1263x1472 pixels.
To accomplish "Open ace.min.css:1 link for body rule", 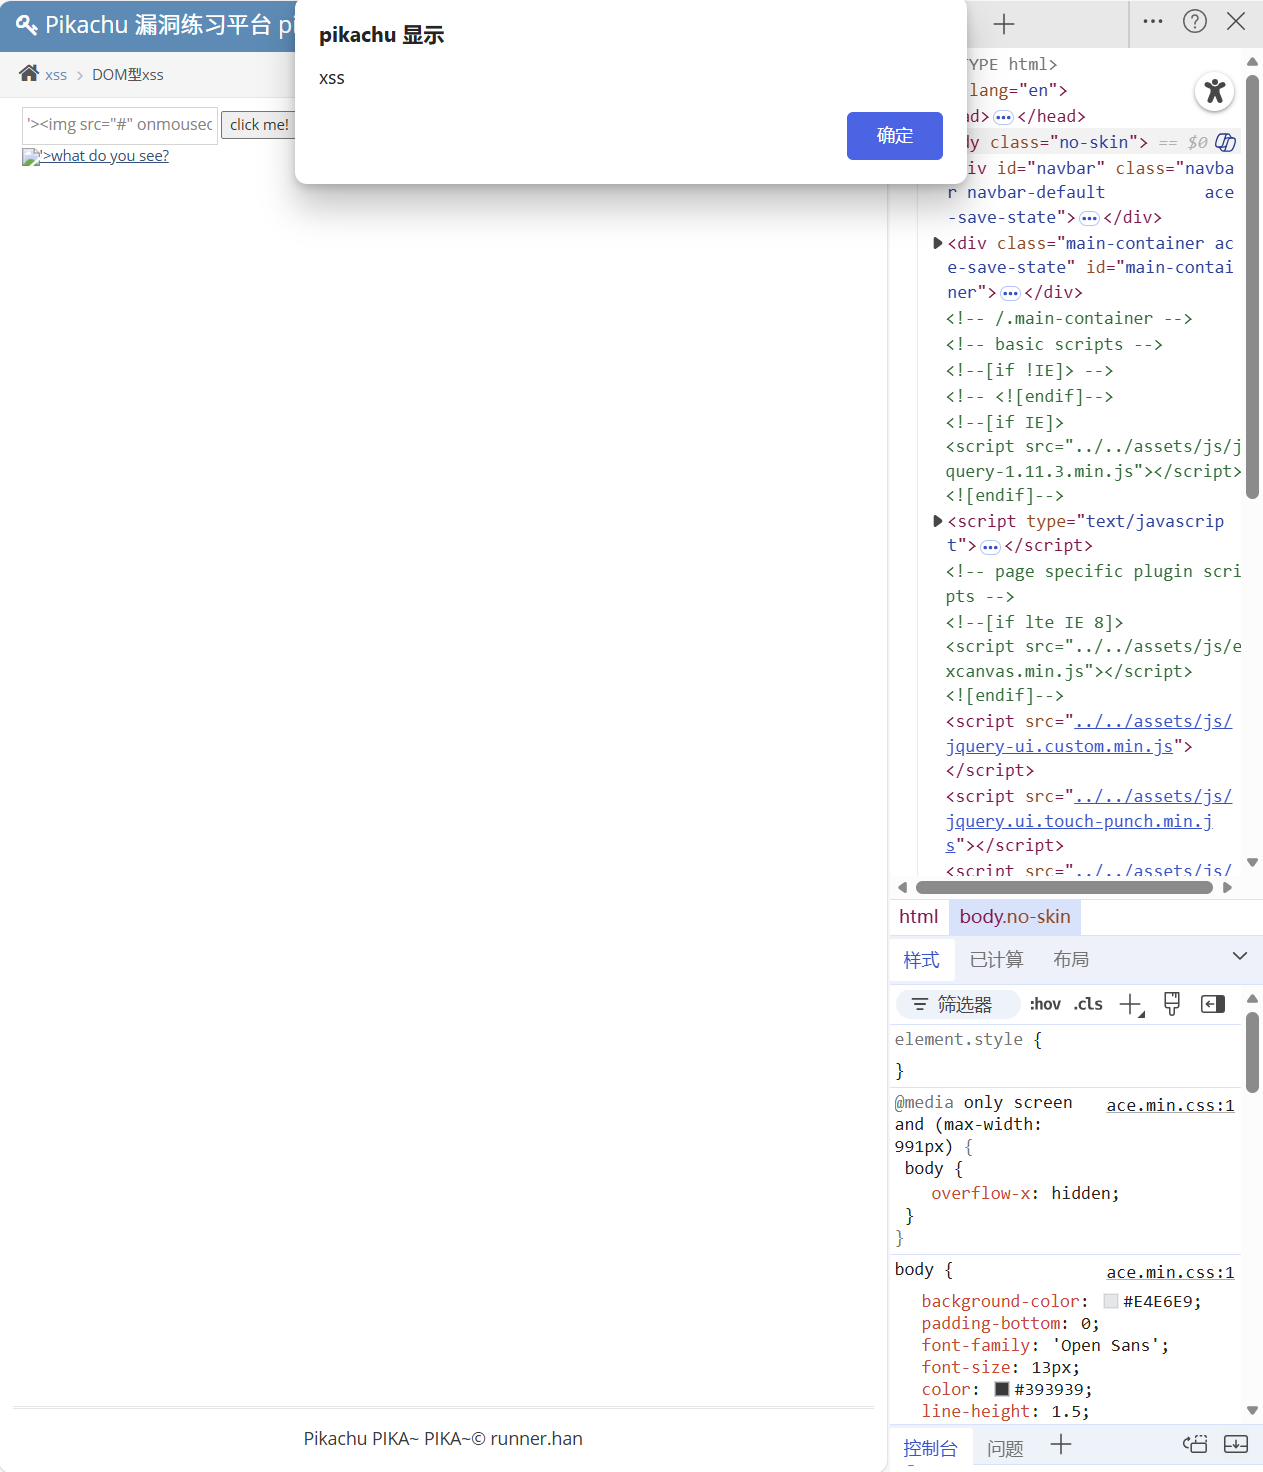I will pos(1170,1272).
